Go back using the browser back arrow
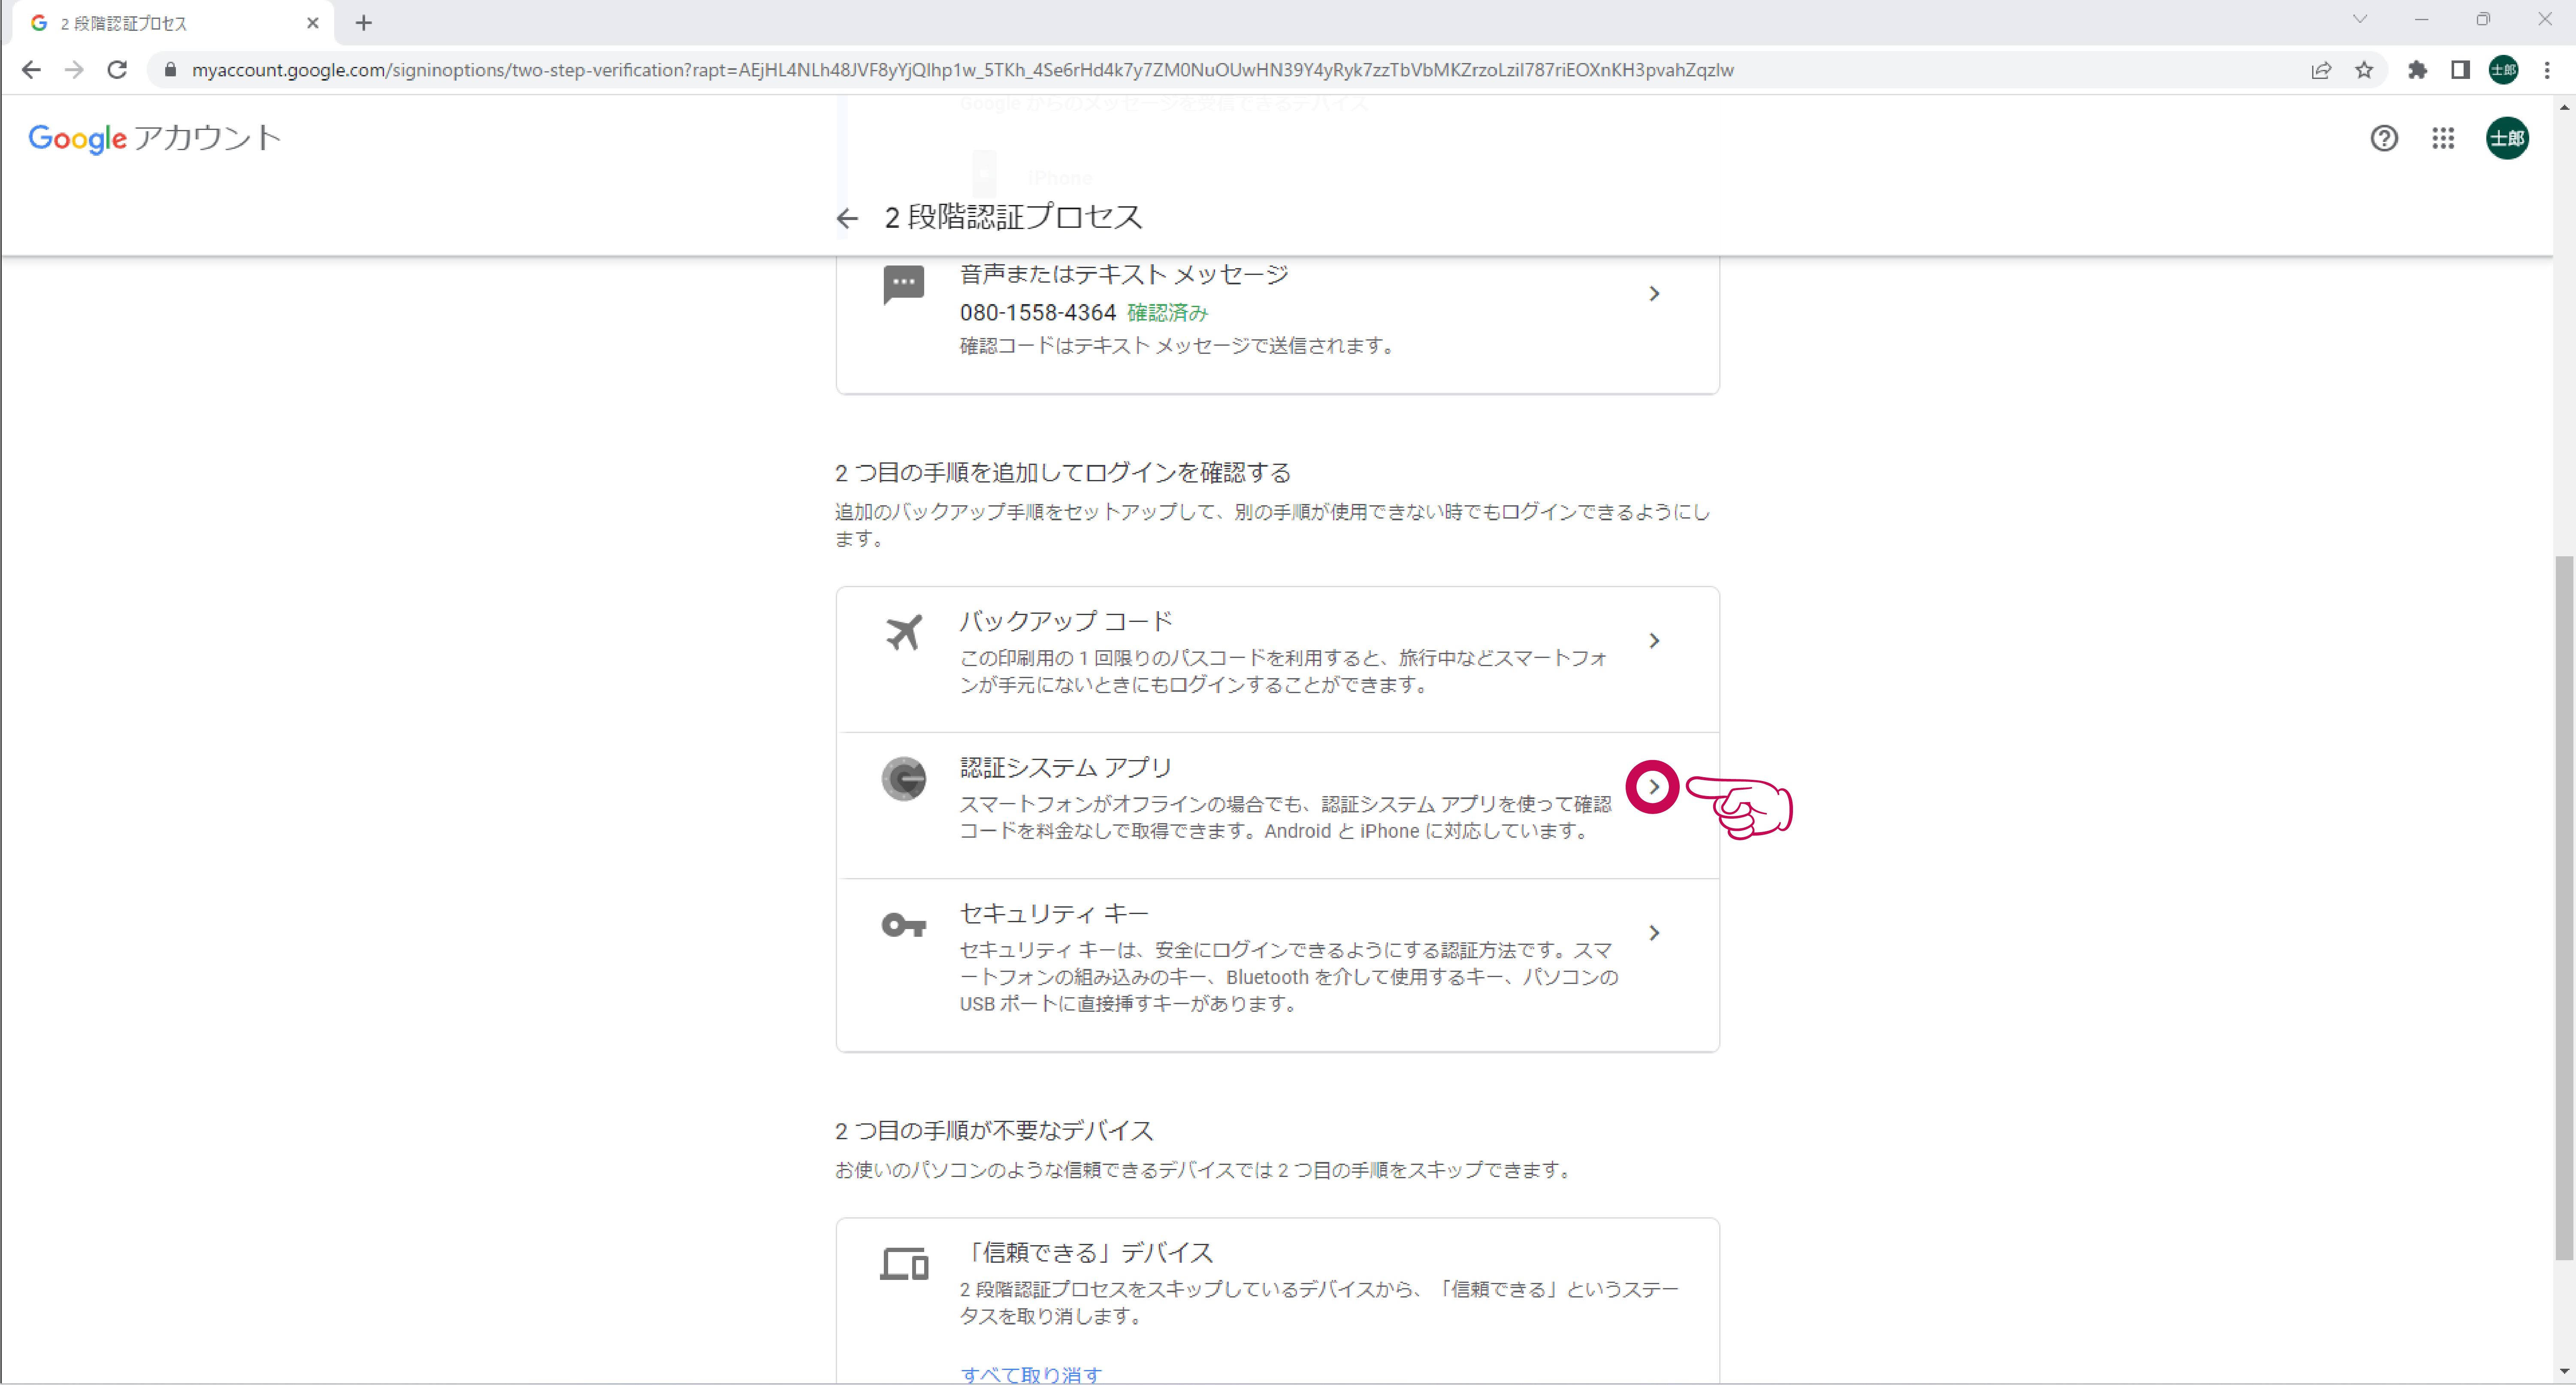The width and height of the screenshot is (2576, 1385). (31, 70)
